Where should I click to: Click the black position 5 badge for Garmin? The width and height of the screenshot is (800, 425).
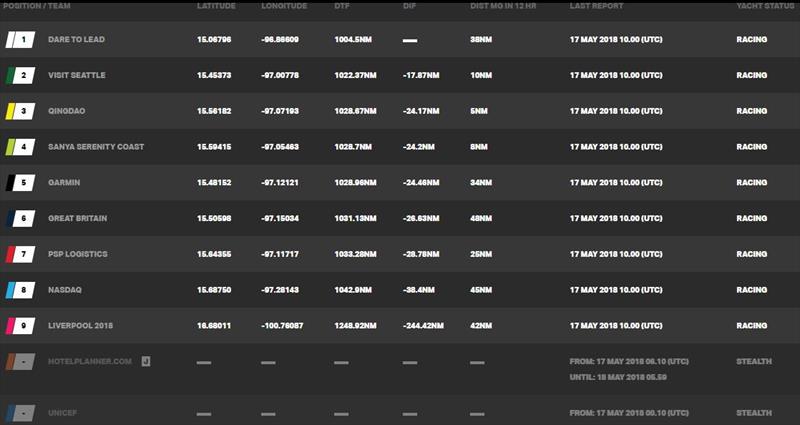click(x=20, y=183)
